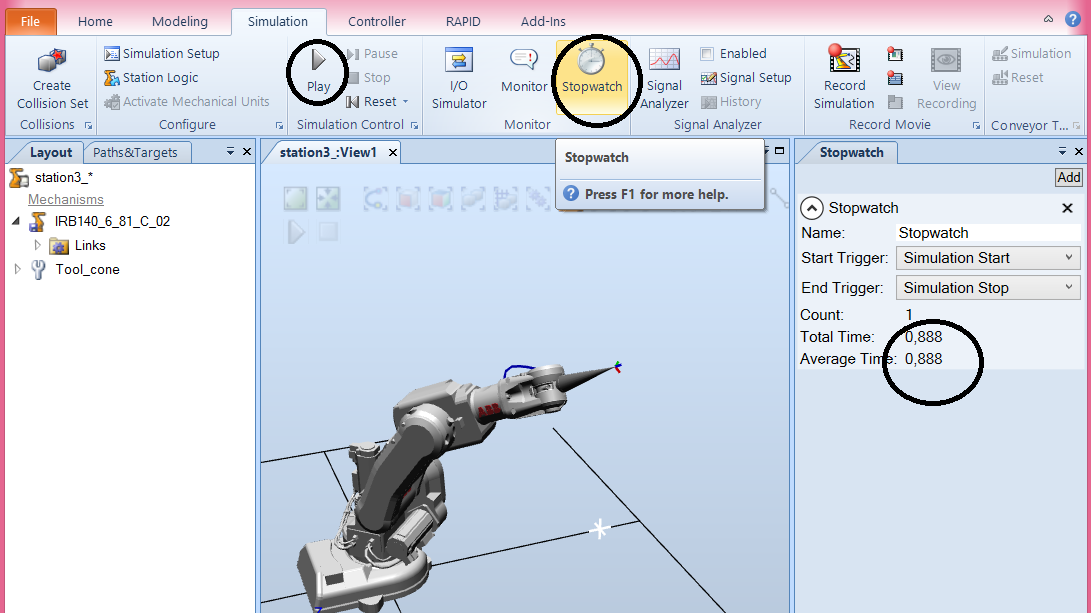Click the Add button in the Stopwatch panel
The width and height of the screenshot is (1091, 613).
pyautogui.click(x=1069, y=176)
